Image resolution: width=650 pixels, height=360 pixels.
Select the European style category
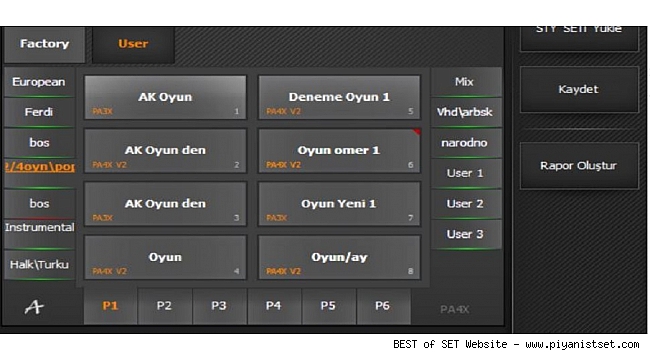pyautogui.click(x=39, y=82)
